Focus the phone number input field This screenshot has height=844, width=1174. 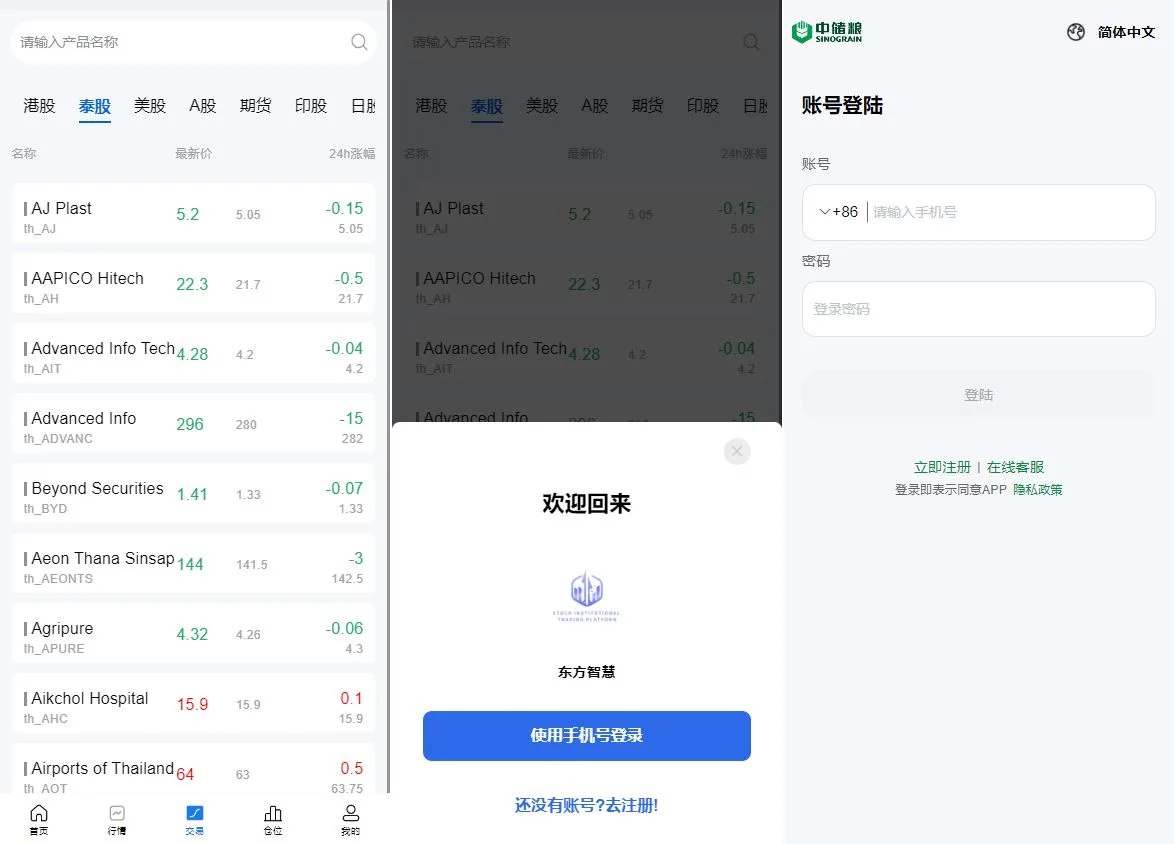click(1011, 212)
